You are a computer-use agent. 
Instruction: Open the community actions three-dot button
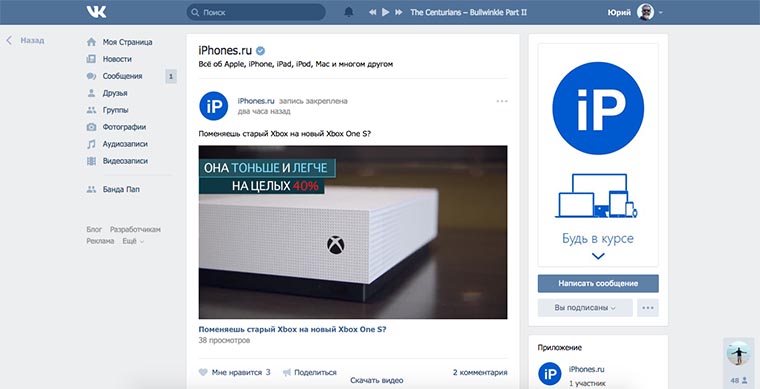[648, 308]
